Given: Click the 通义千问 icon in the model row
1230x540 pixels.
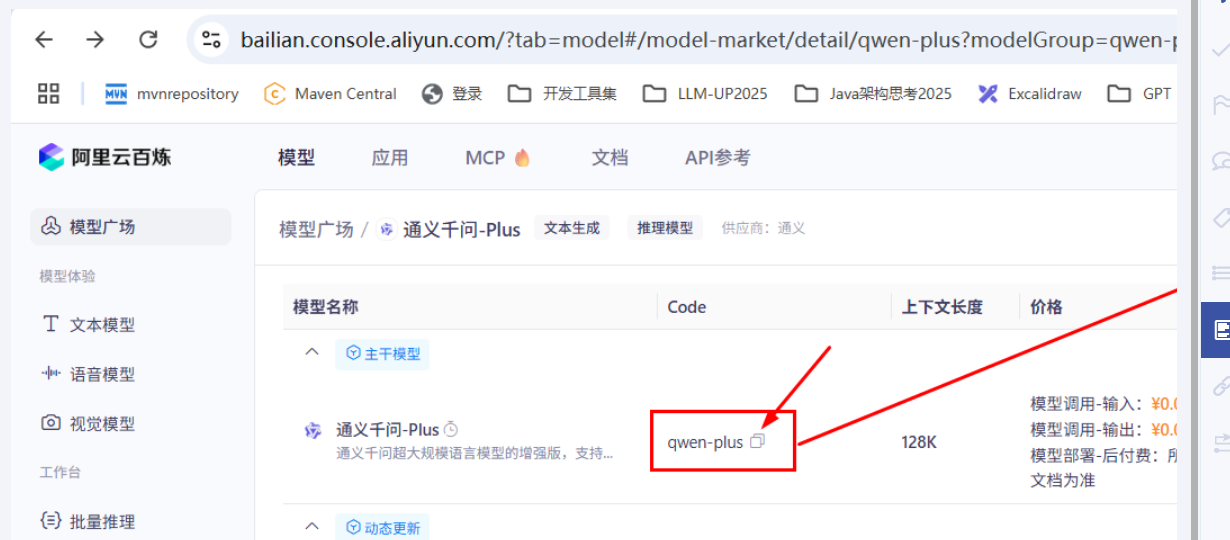Looking at the screenshot, I should [x=313, y=431].
